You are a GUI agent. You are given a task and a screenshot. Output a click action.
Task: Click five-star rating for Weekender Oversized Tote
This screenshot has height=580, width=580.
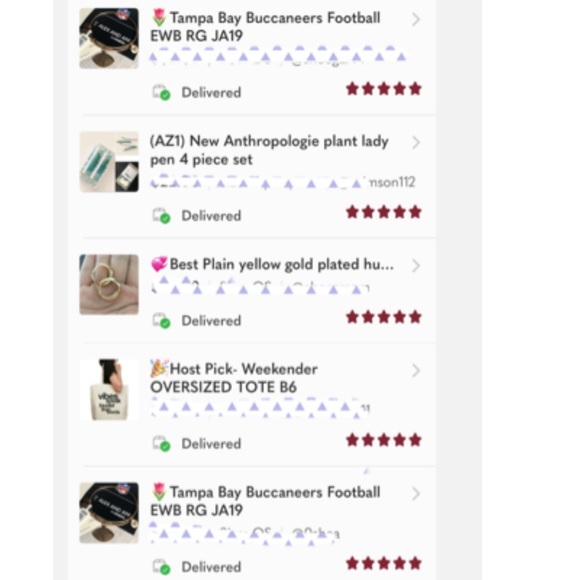tap(384, 441)
